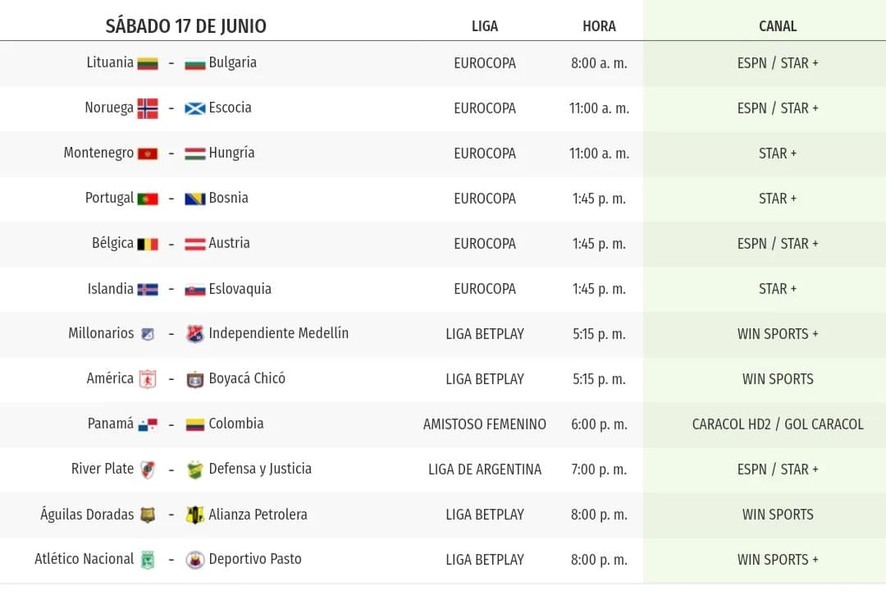Open the Deportivo Pasto team link
Image resolution: width=886 pixels, height=600 pixels.
pos(255,559)
